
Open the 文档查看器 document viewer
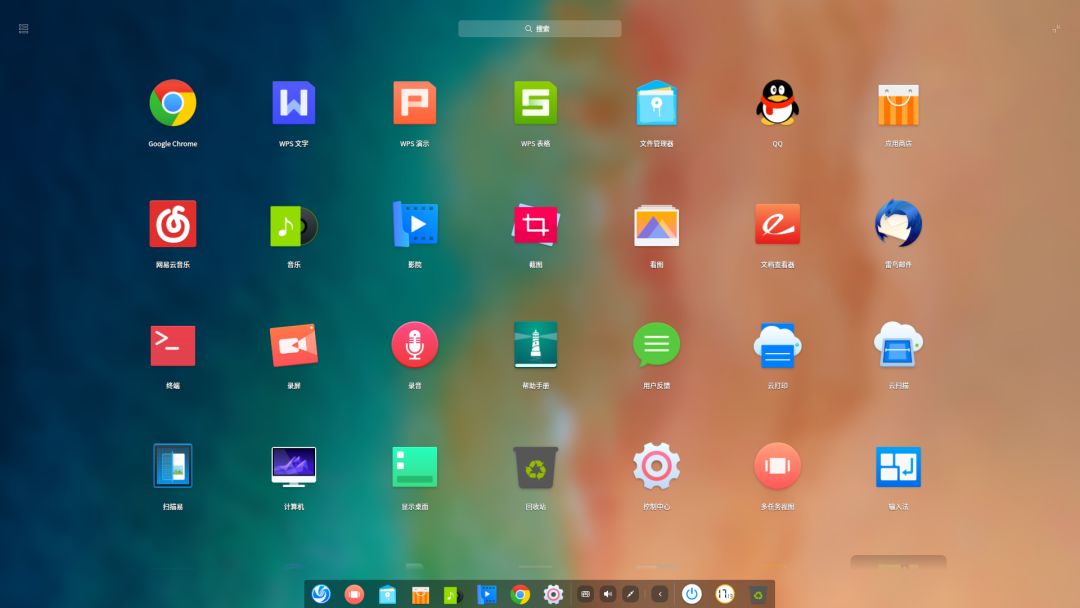tap(778, 224)
